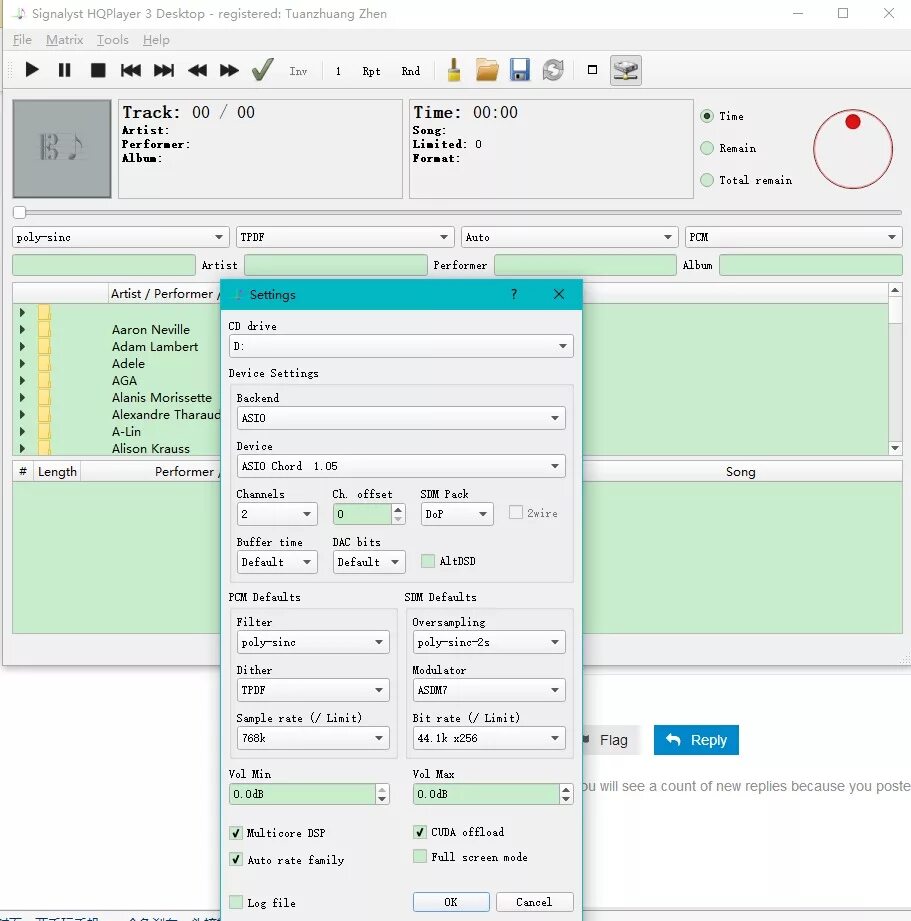Open the Auto sample rate dropdown
Screen dimensions: 911x921
tap(569, 237)
